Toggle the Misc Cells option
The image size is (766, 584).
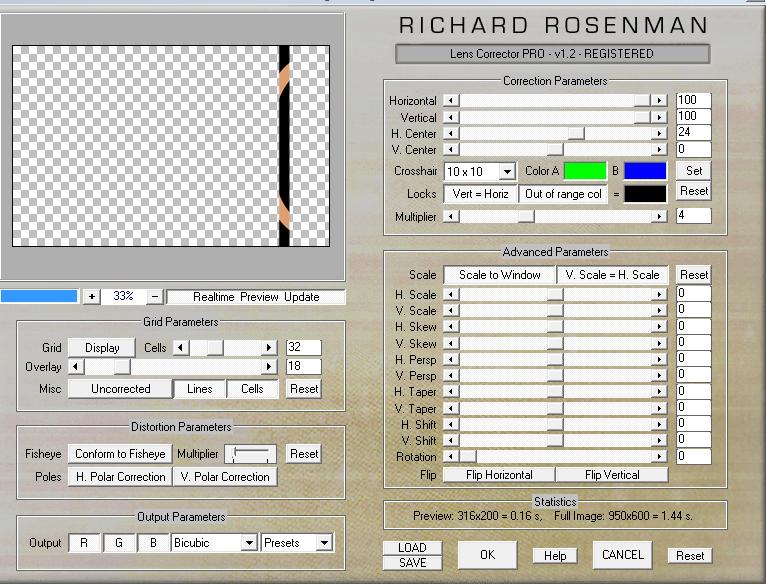(252, 389)
